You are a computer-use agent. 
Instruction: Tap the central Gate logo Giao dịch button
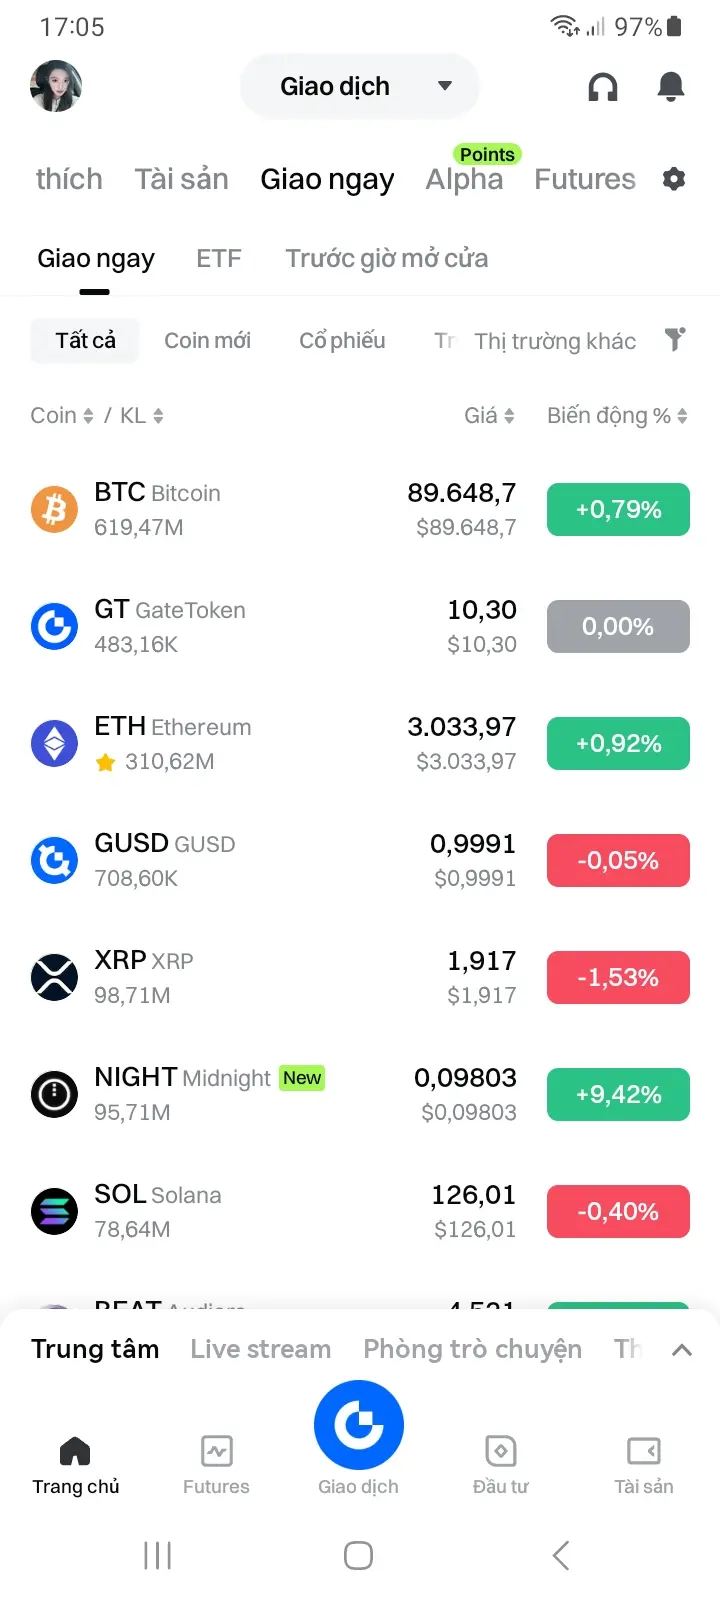(x=359, y=1425)
